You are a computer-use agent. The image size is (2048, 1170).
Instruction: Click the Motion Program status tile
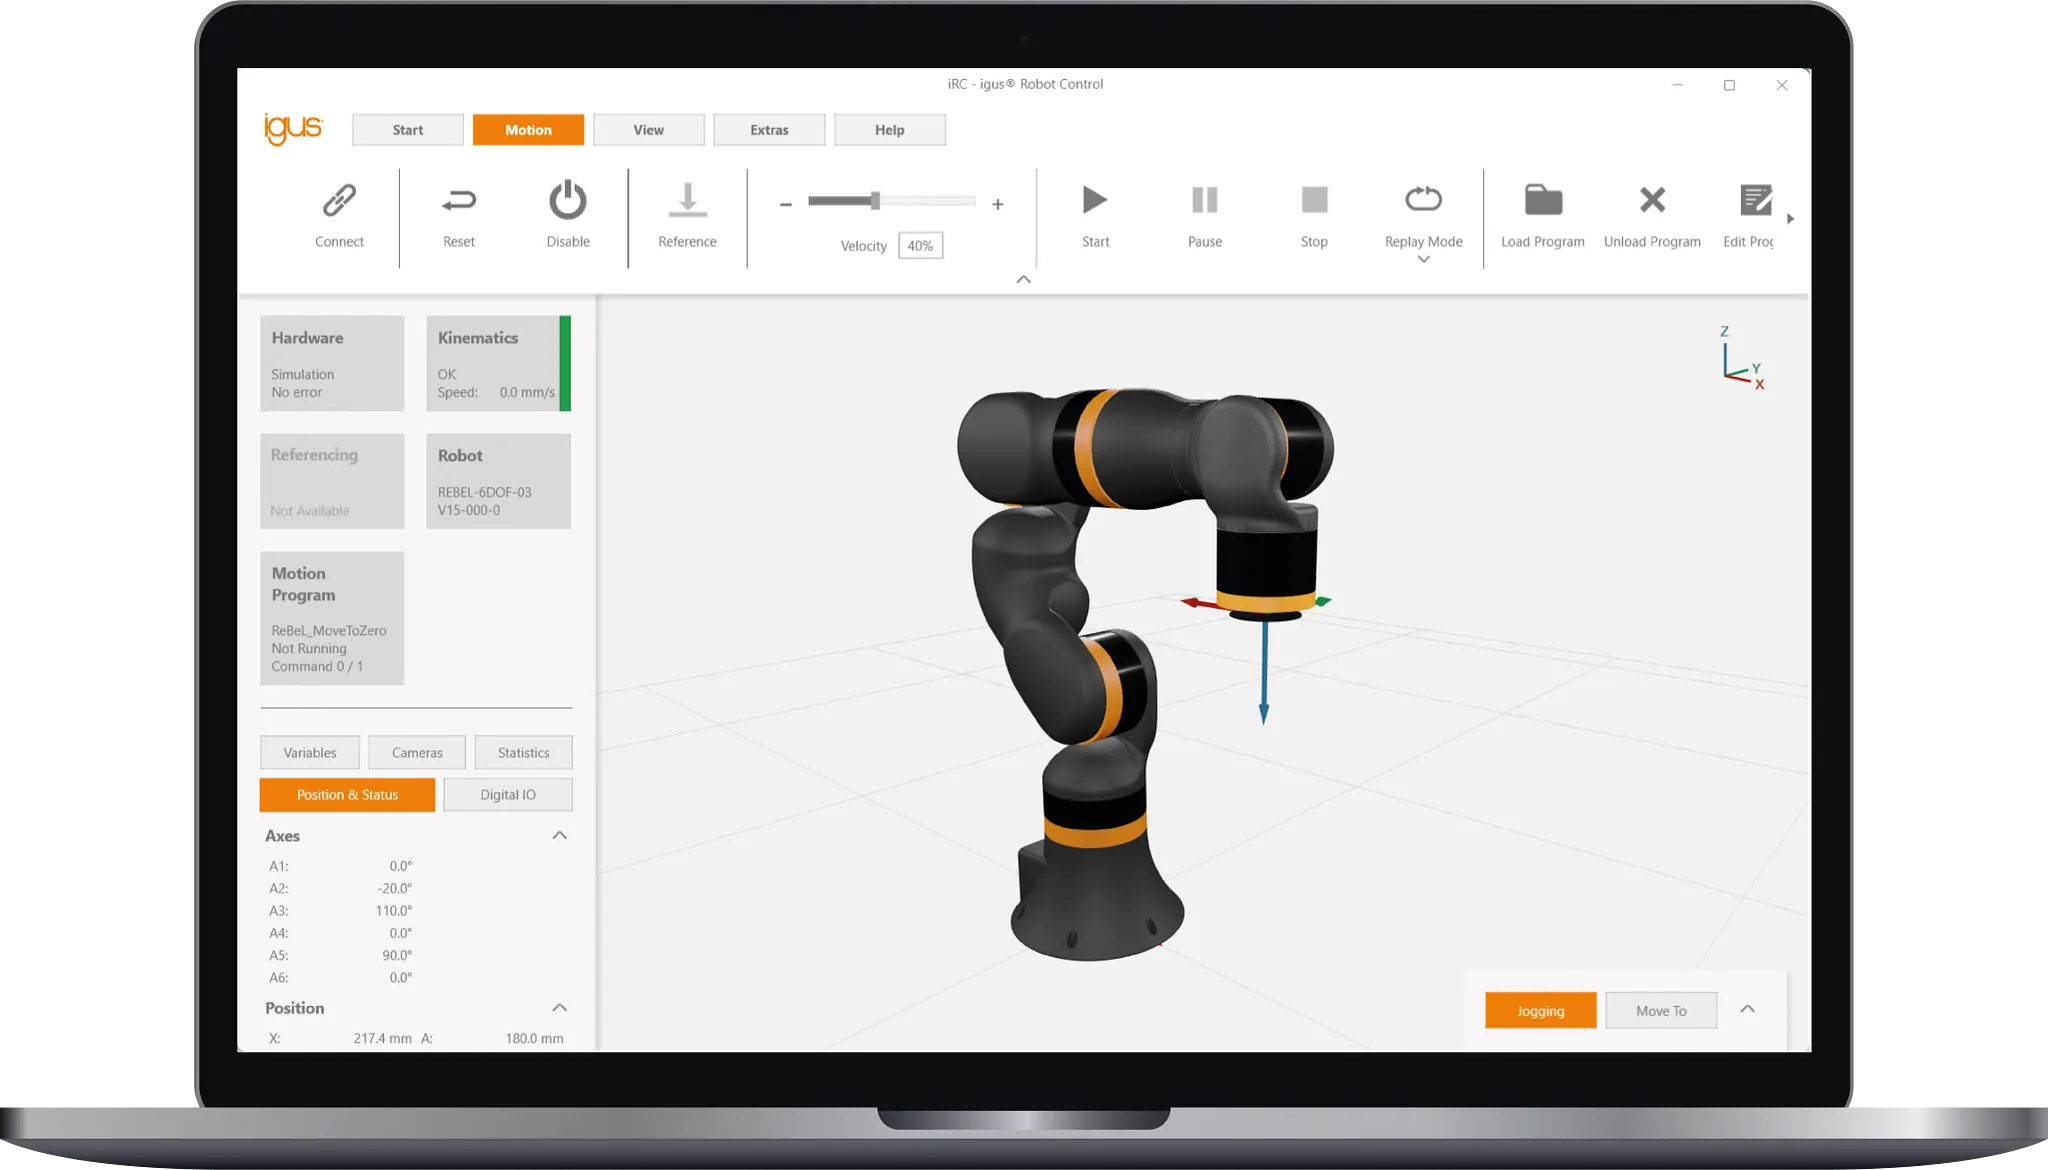pyautogui.click(x=332, y=618)
